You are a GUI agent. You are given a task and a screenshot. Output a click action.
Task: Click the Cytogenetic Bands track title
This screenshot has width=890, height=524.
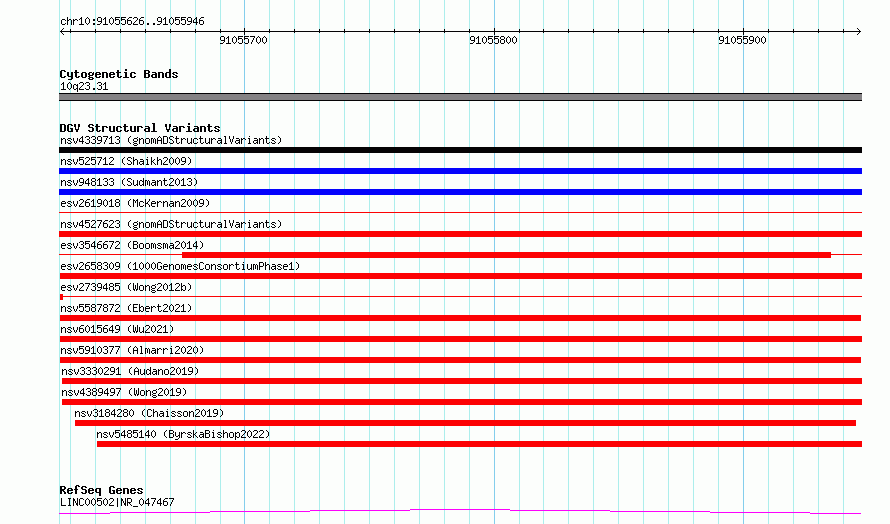(119, 74)
